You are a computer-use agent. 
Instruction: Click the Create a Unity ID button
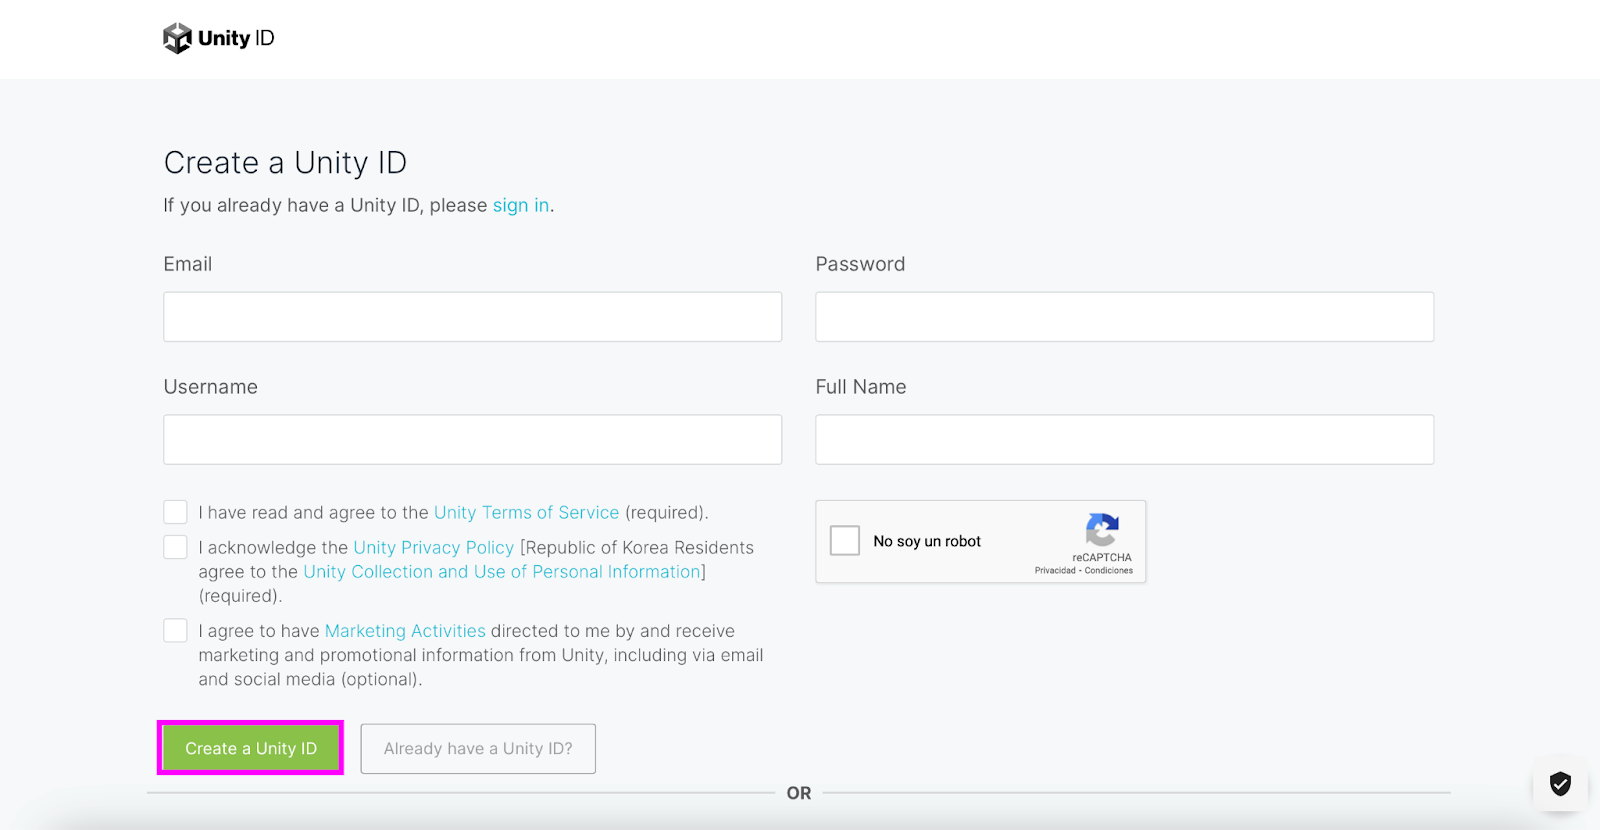coord(251,748)
